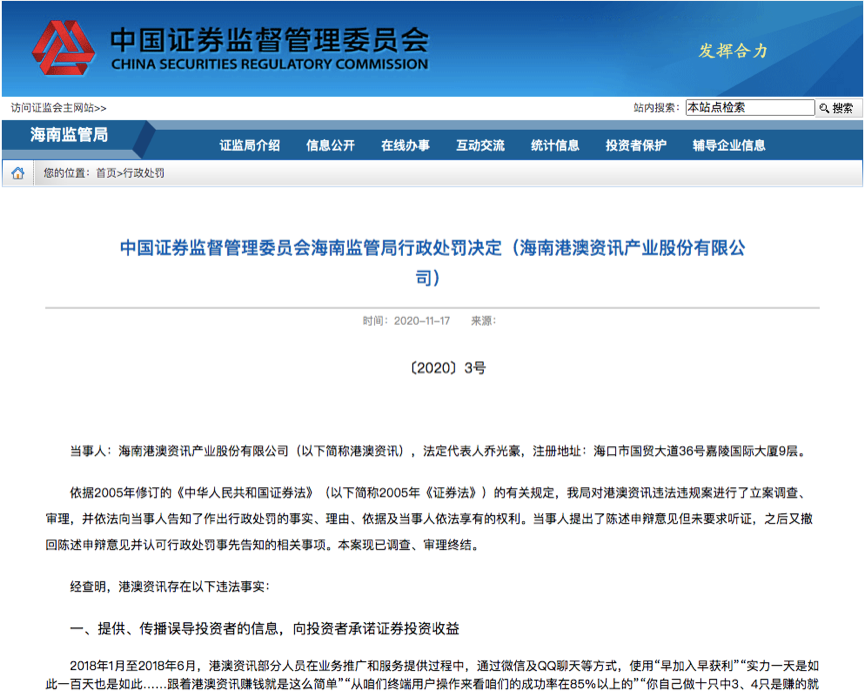This screenshot has height=691, width=864.
Task: Open the 统计信息 menu
Action: click(x=555, y=145)
